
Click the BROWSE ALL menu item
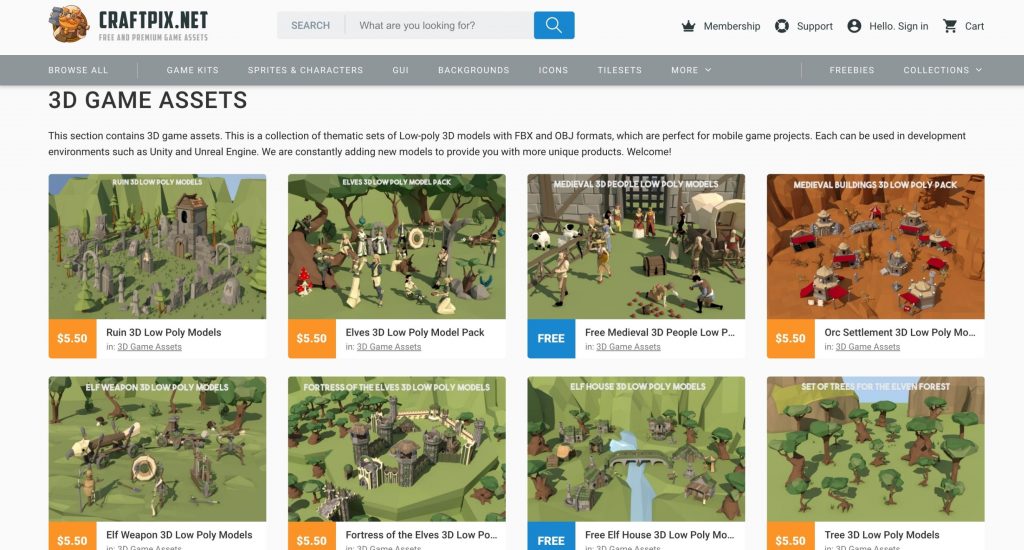[78, 70]
